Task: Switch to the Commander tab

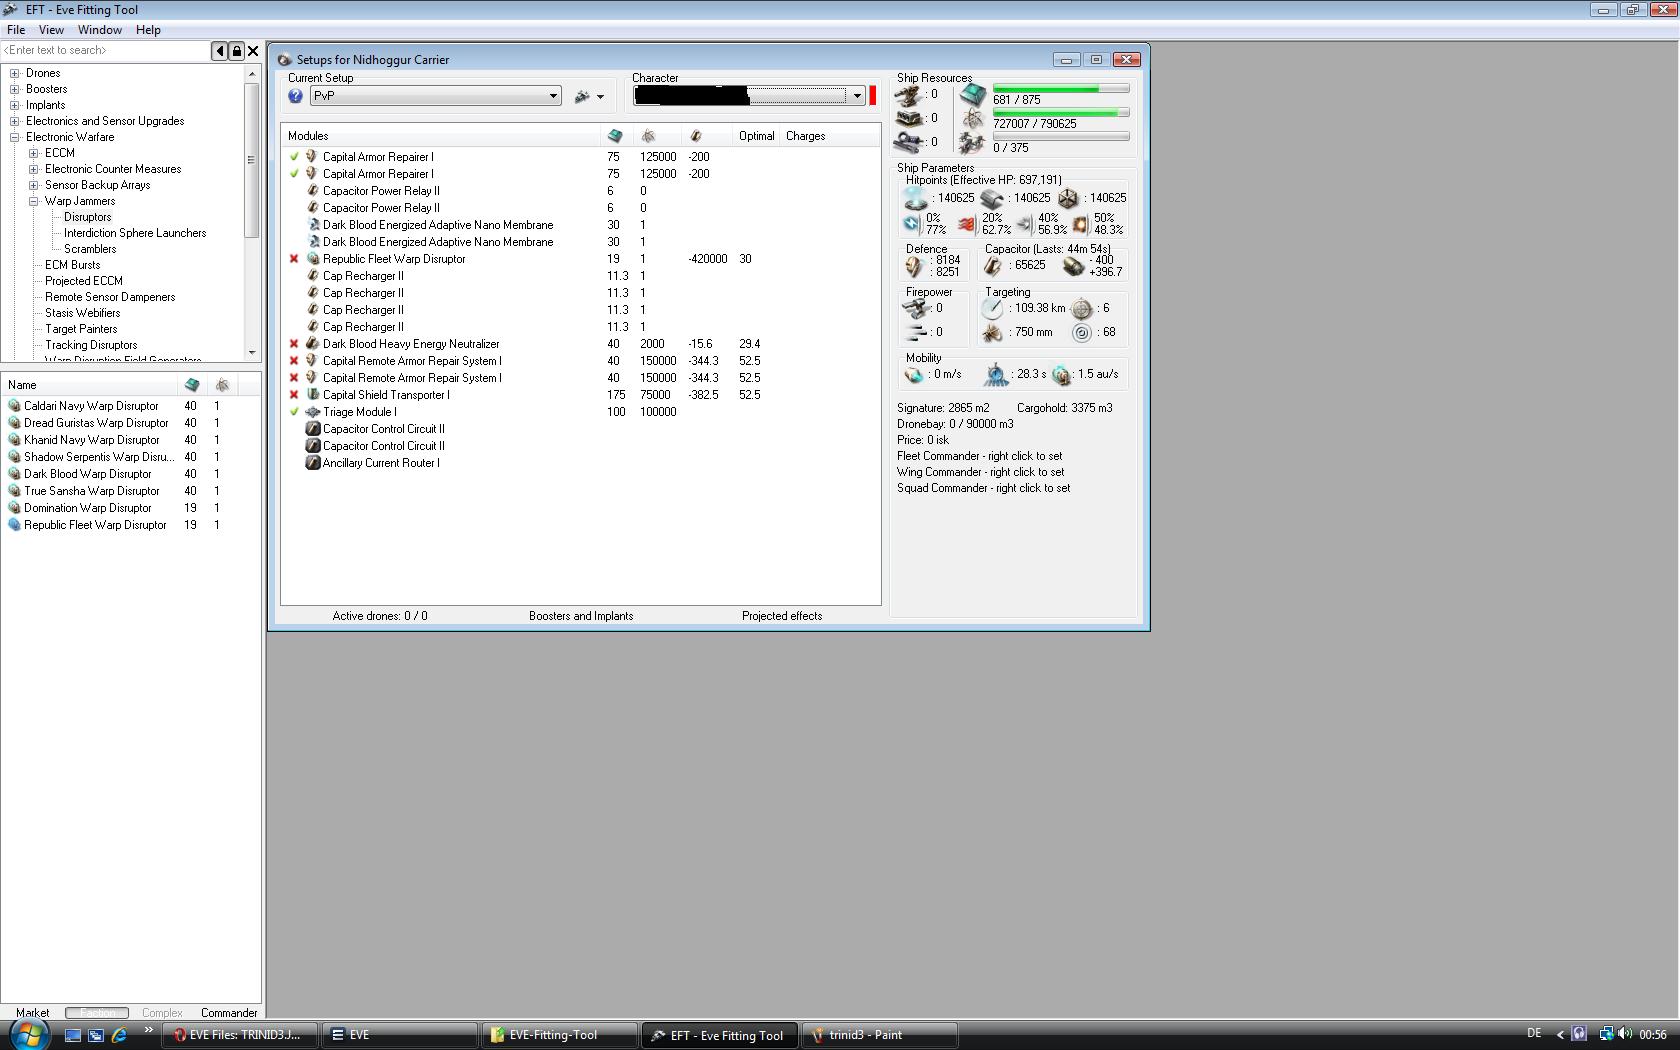Action: tap(229, 1013)
